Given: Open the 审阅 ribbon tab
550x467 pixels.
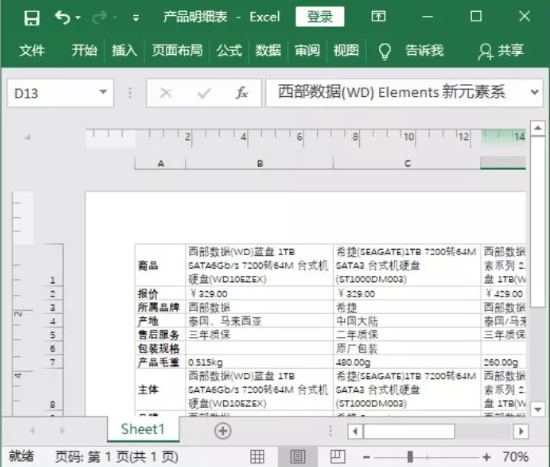Looking at the screenshot, I should (307, 51).
